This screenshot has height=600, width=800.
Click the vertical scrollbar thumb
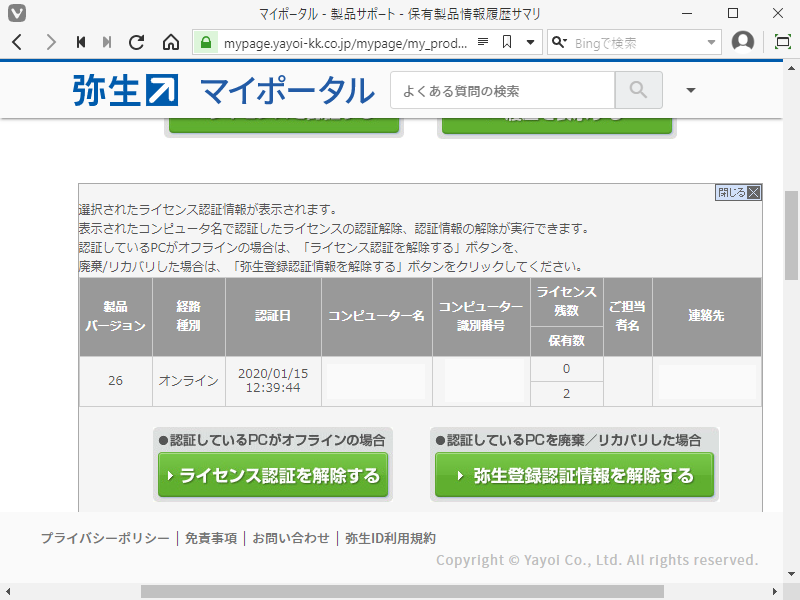point(791,235)
